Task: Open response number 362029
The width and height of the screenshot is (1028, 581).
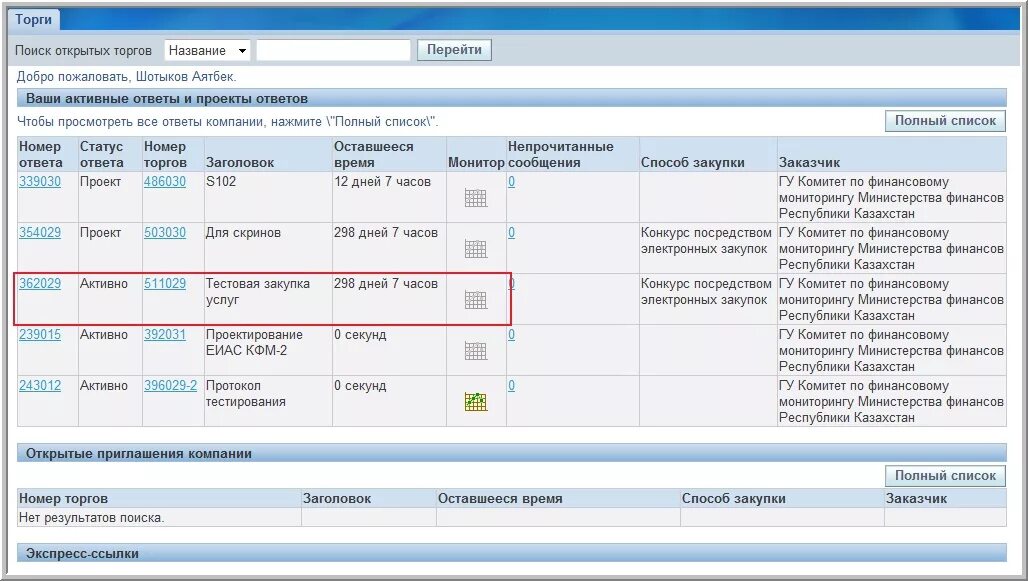Action: 40,284
